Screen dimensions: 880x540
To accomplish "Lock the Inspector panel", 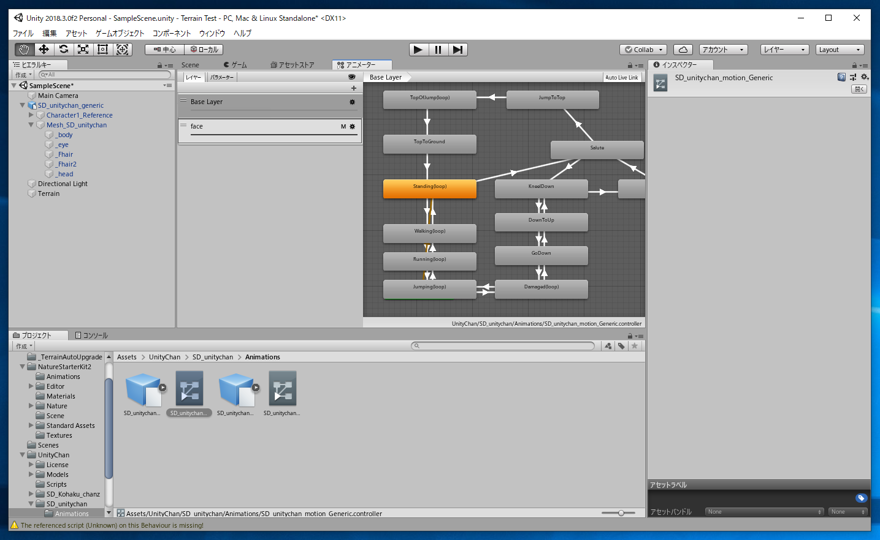I will click(855, 65).
